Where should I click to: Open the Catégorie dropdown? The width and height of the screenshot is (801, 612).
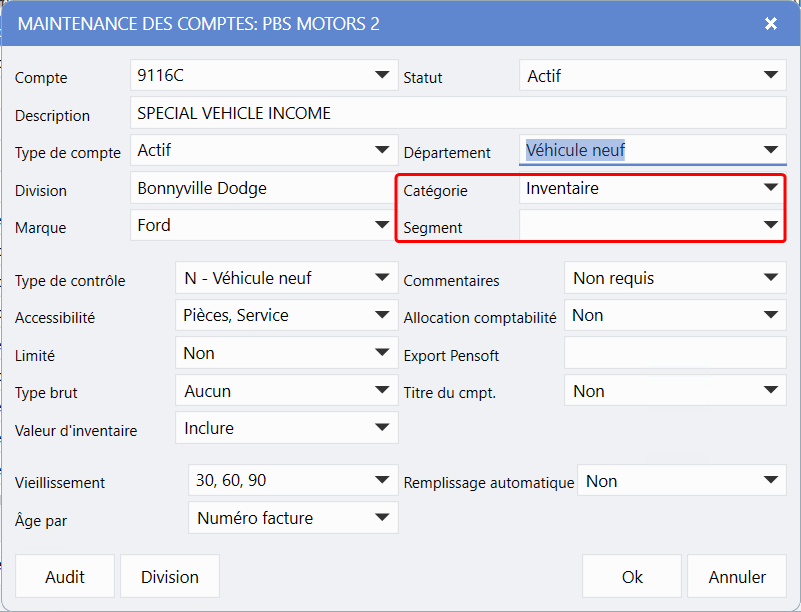click(652, 188)
